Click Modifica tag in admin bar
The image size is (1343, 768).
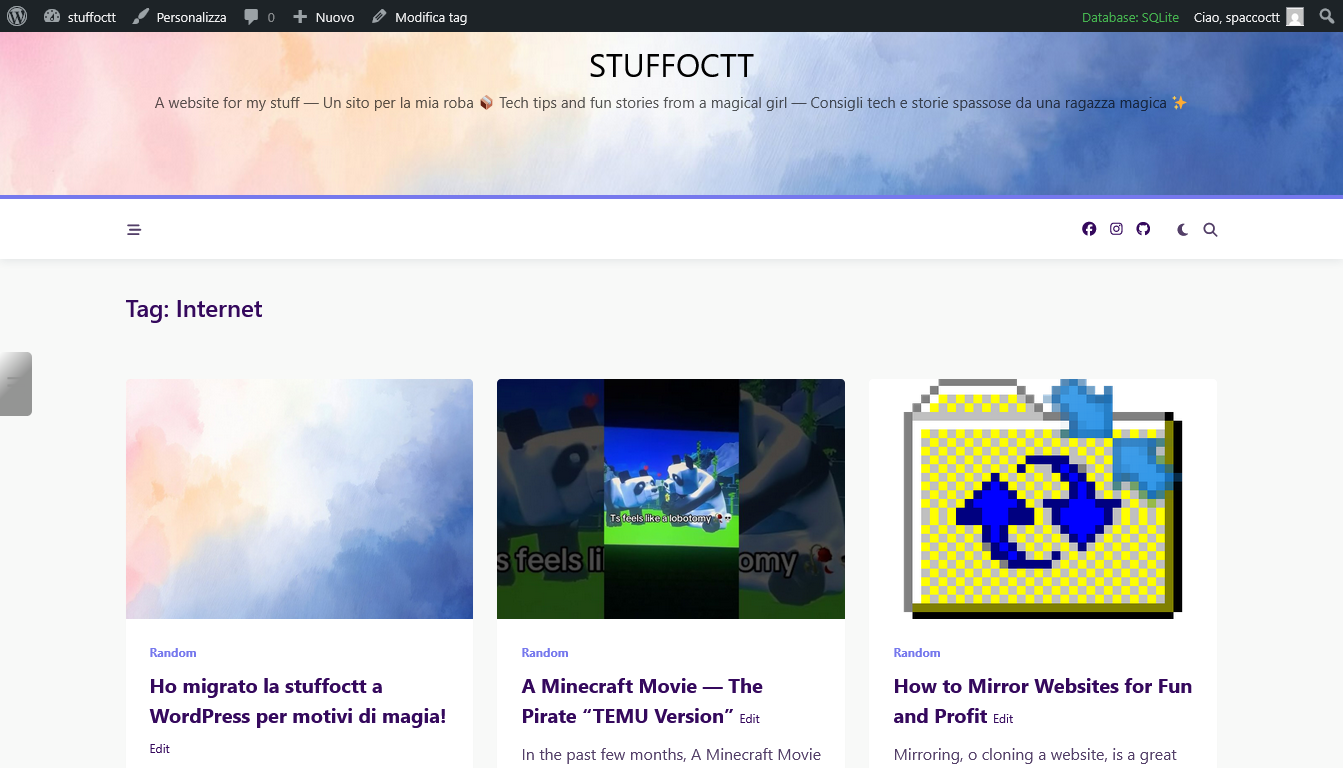click(419, 17)
